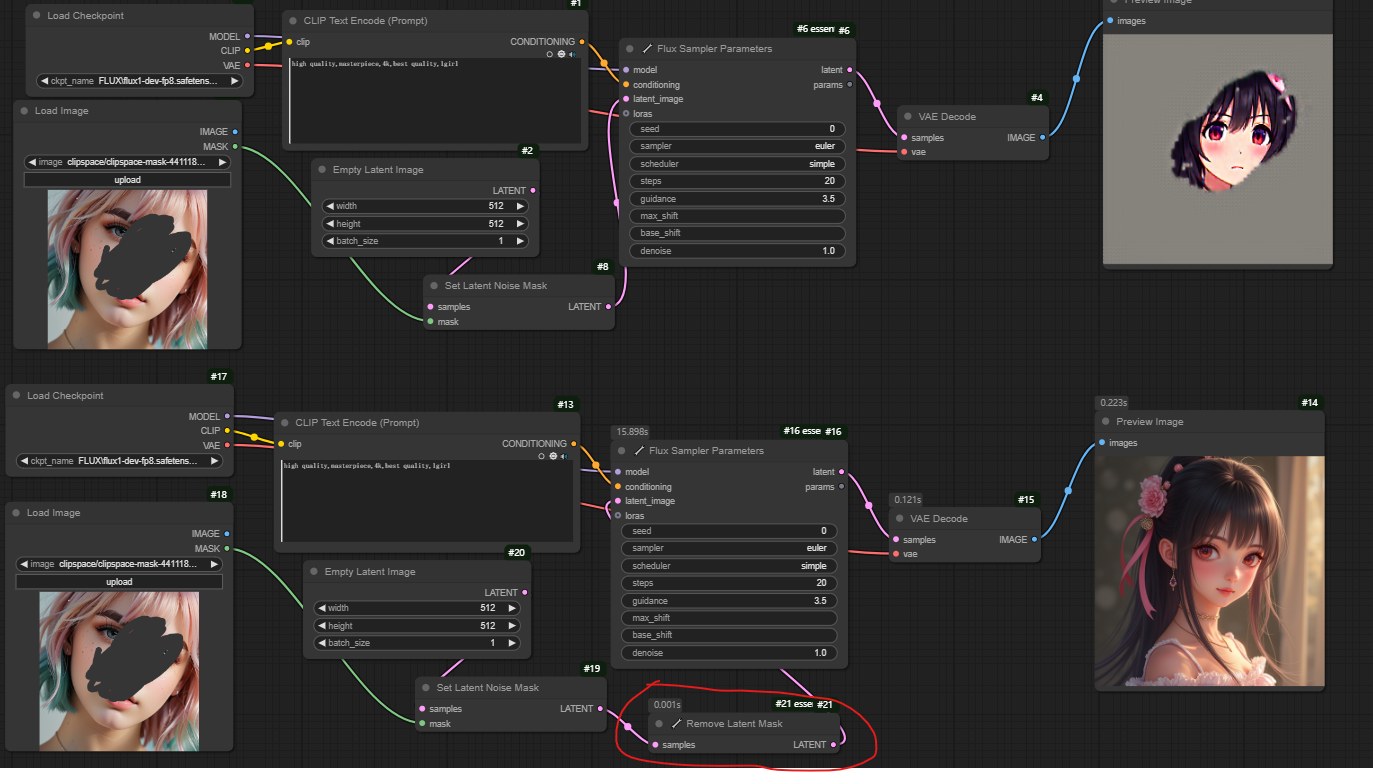
Task: Click the speaker icon in CLIP Text Encode #13
Action: (563, 456)
